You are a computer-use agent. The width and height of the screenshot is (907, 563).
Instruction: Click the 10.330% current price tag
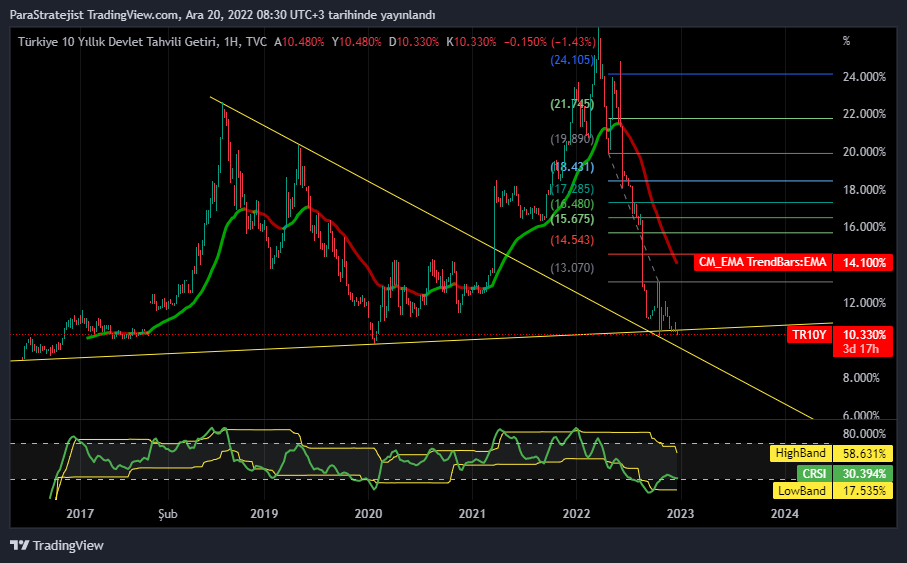click(864, 334)
